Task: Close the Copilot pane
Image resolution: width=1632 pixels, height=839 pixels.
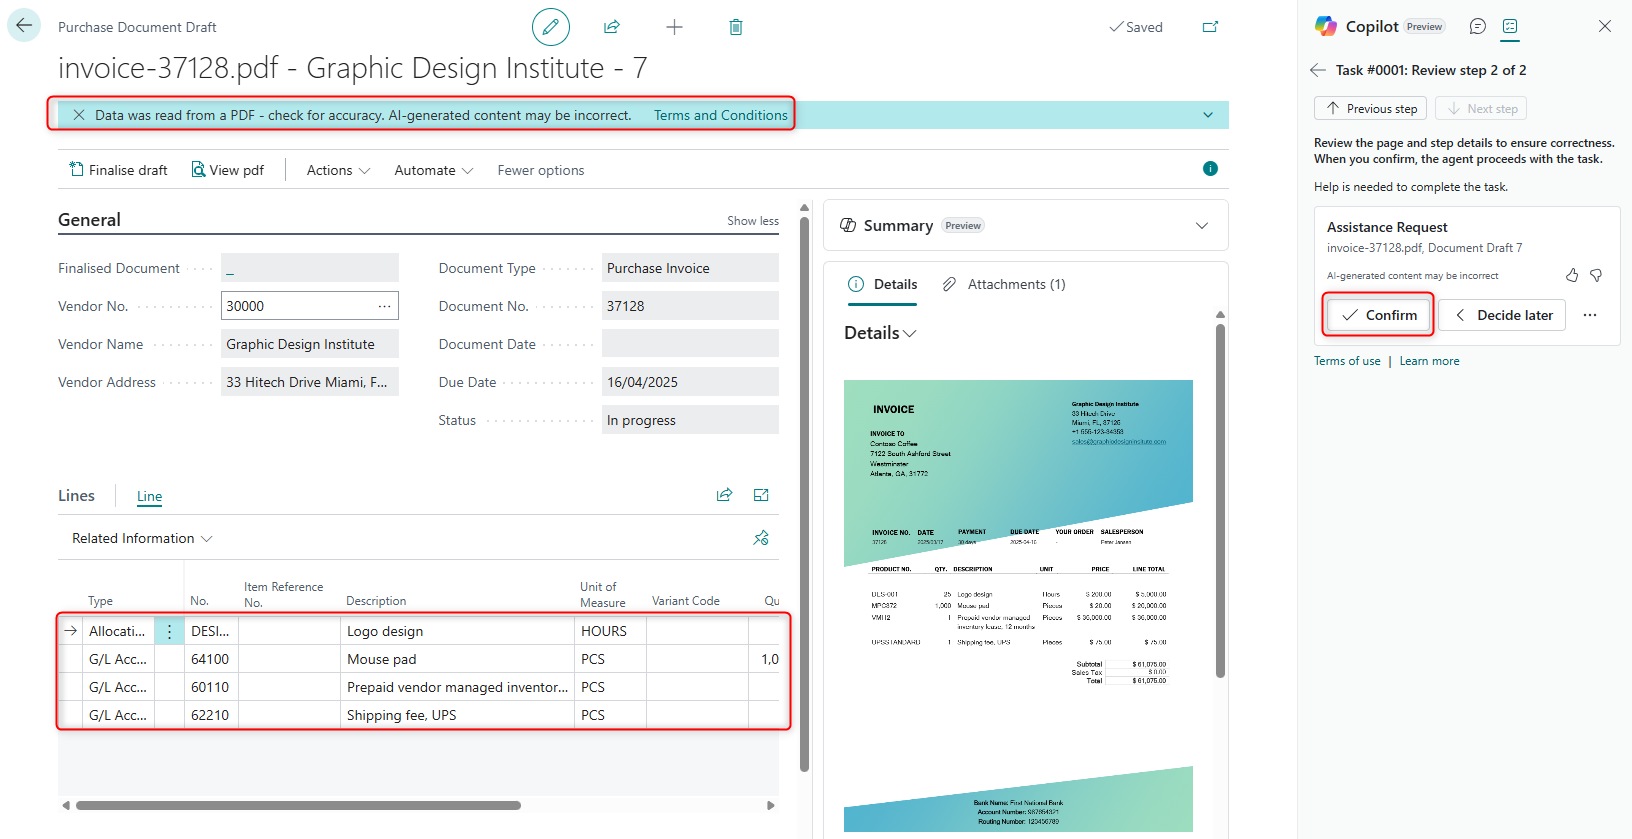Action: tap(1605, 26)
